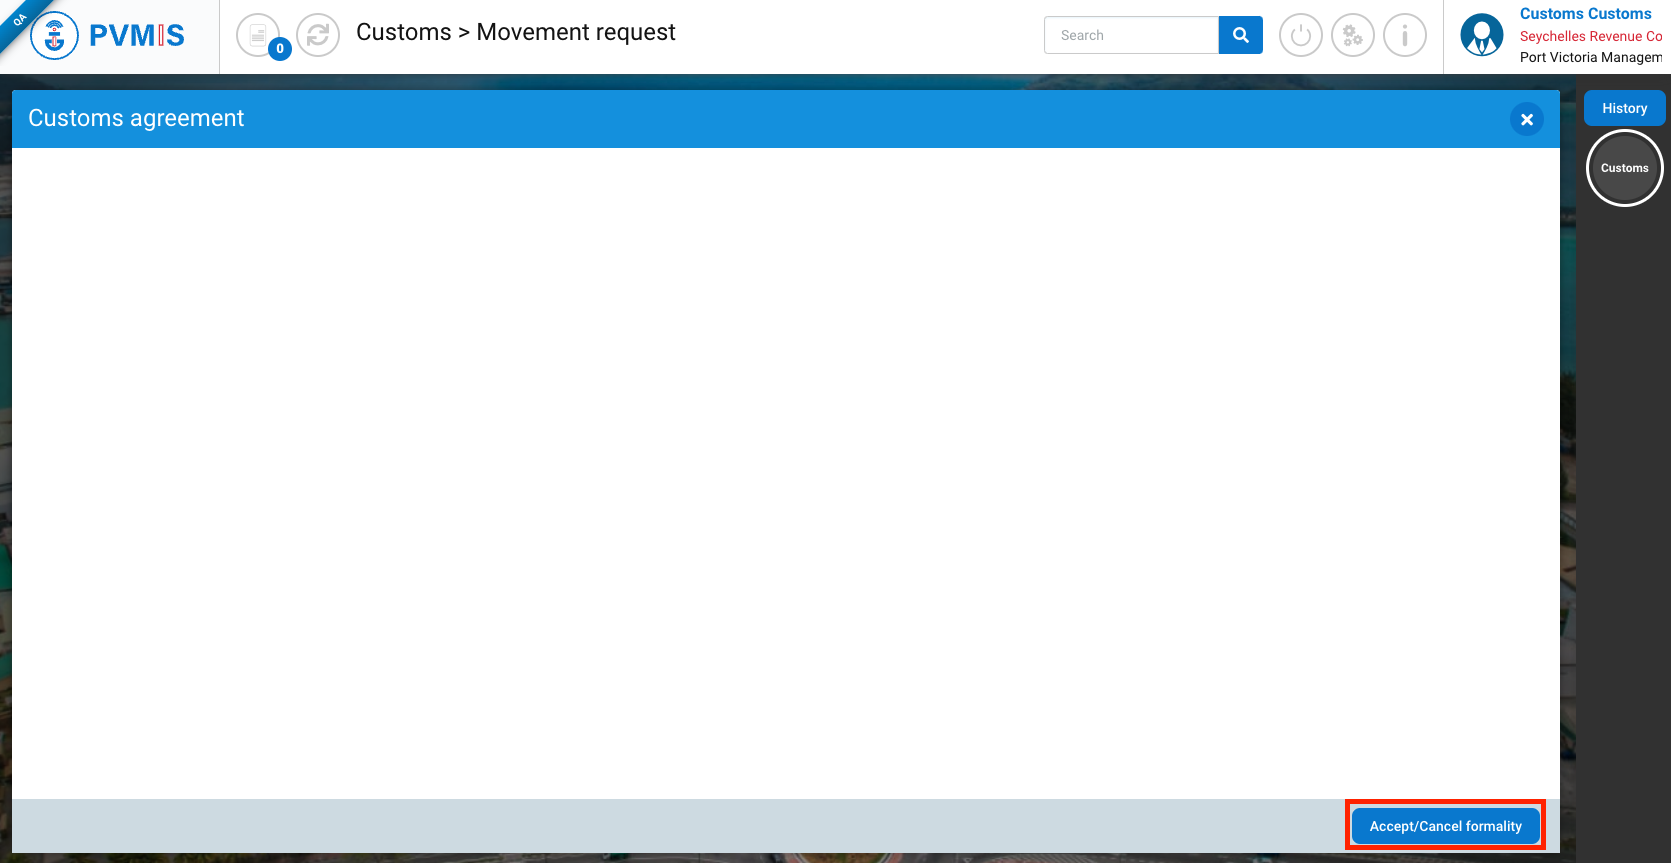This screenshot has width=1671, height=863.
Task: Click the power logout icon
Action: click(1300, 36)
